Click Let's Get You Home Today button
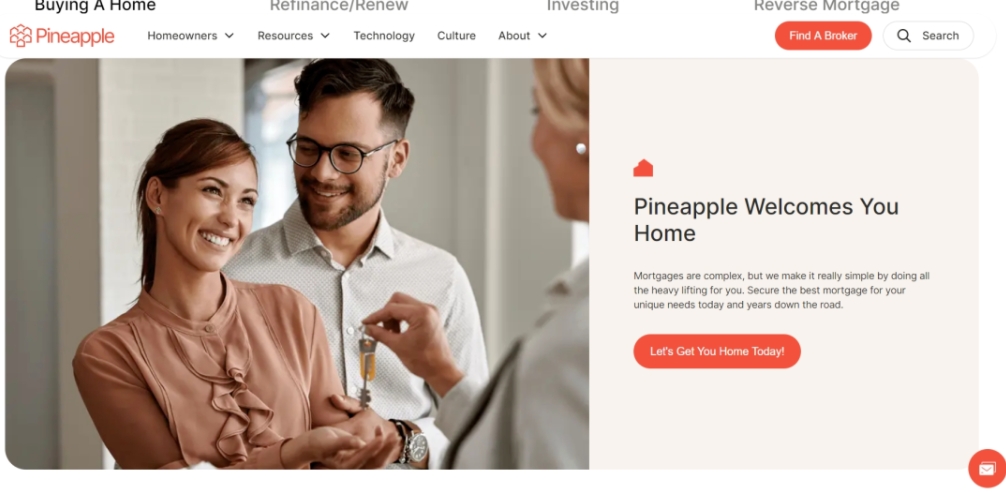Screen dimensions: 1006x492 pyautogui.click(x=717, y=352)
